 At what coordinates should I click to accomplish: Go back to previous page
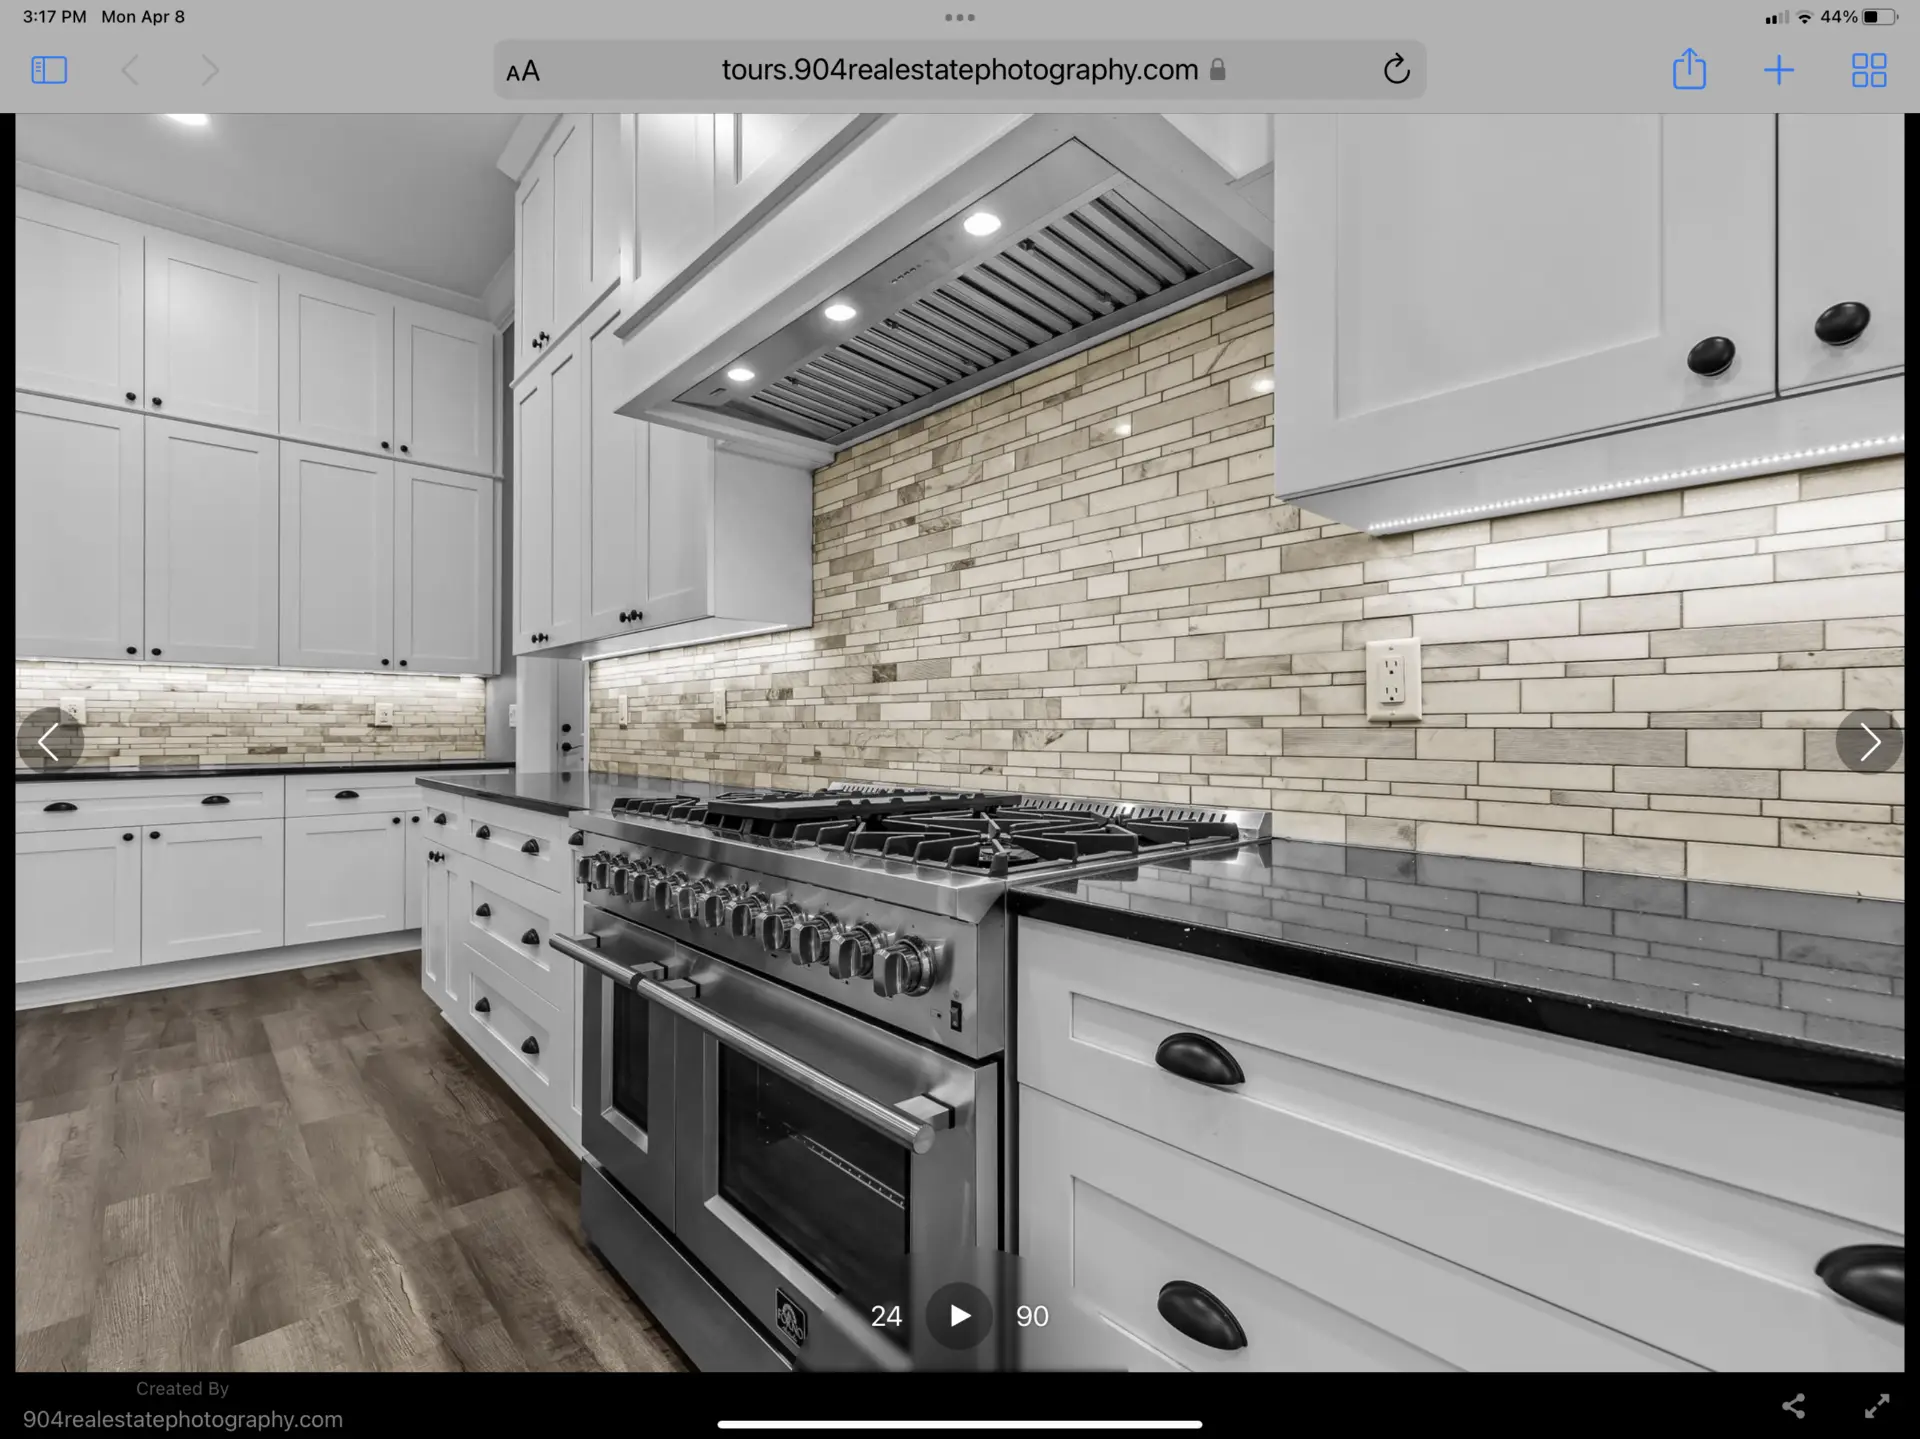click(131, 70)
